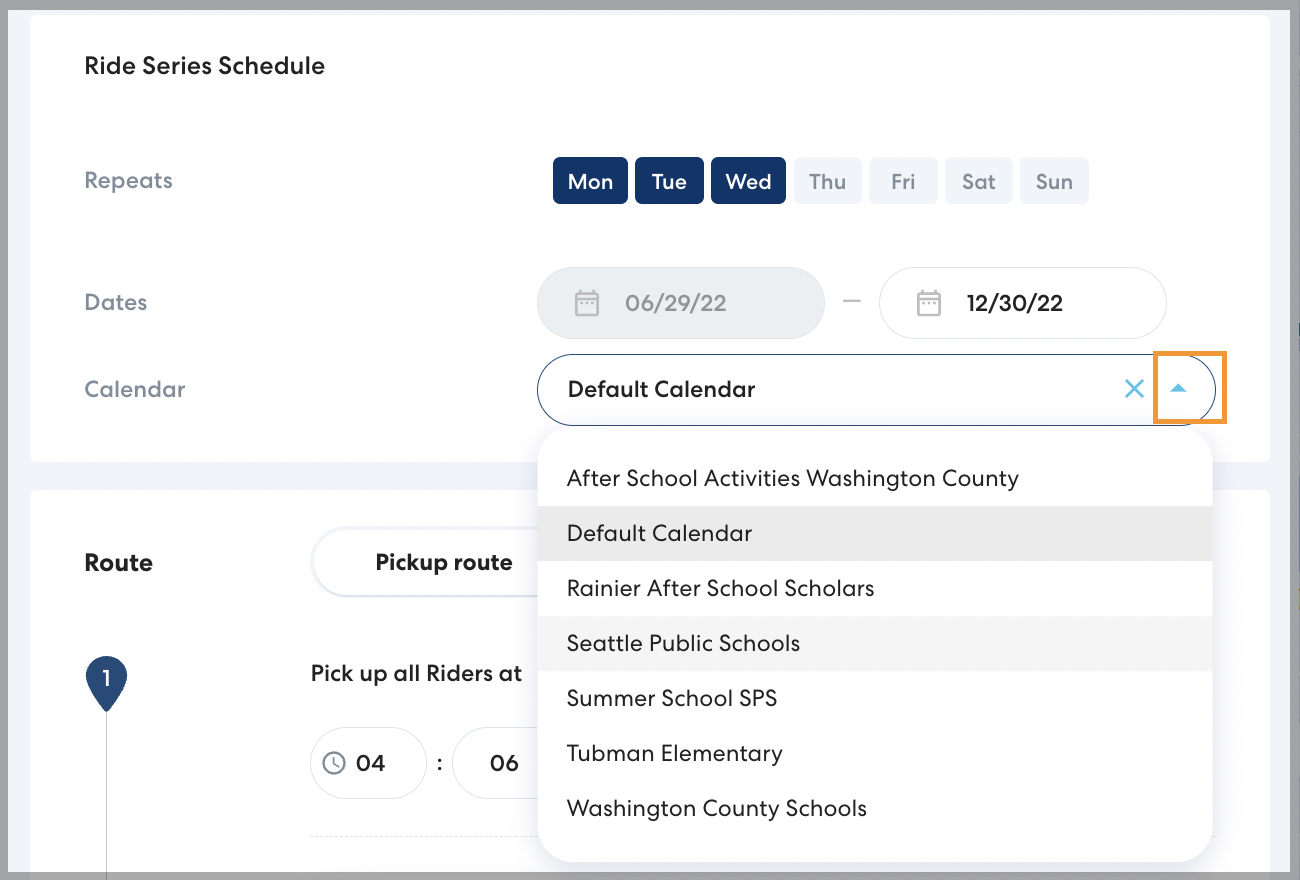1300x880 pixels.
Task: Click the start date field showing 06/29/22
Action: pos(680,302)
